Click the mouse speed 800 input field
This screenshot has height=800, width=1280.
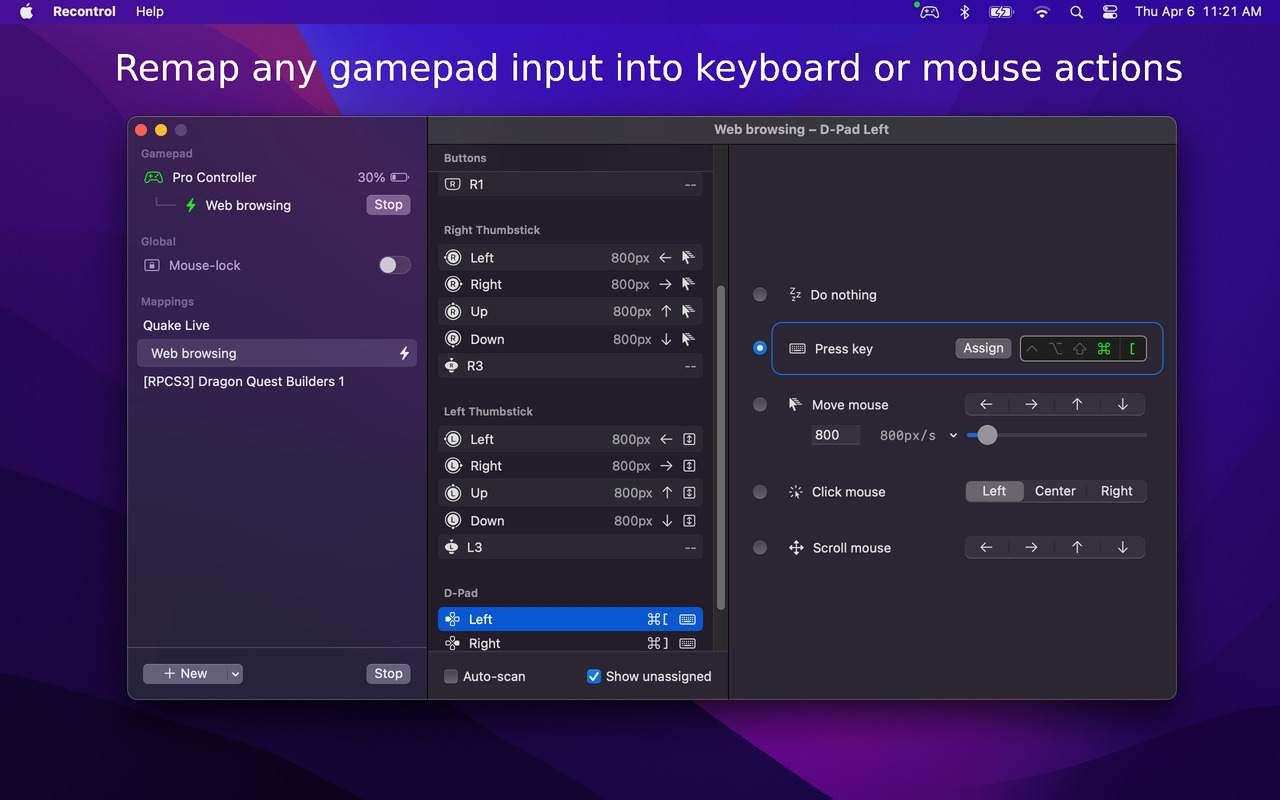tap(836, 435)
